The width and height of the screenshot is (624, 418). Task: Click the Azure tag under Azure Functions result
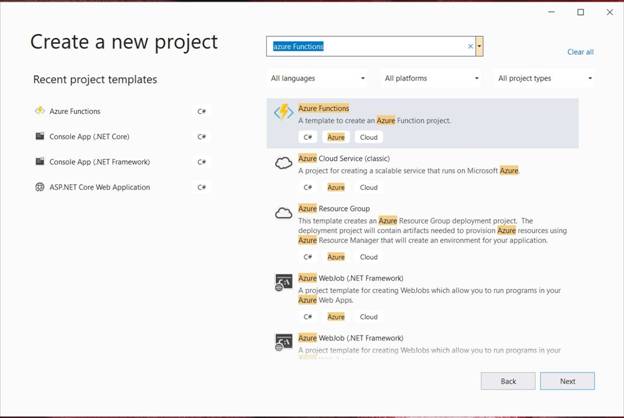[336, 137]
